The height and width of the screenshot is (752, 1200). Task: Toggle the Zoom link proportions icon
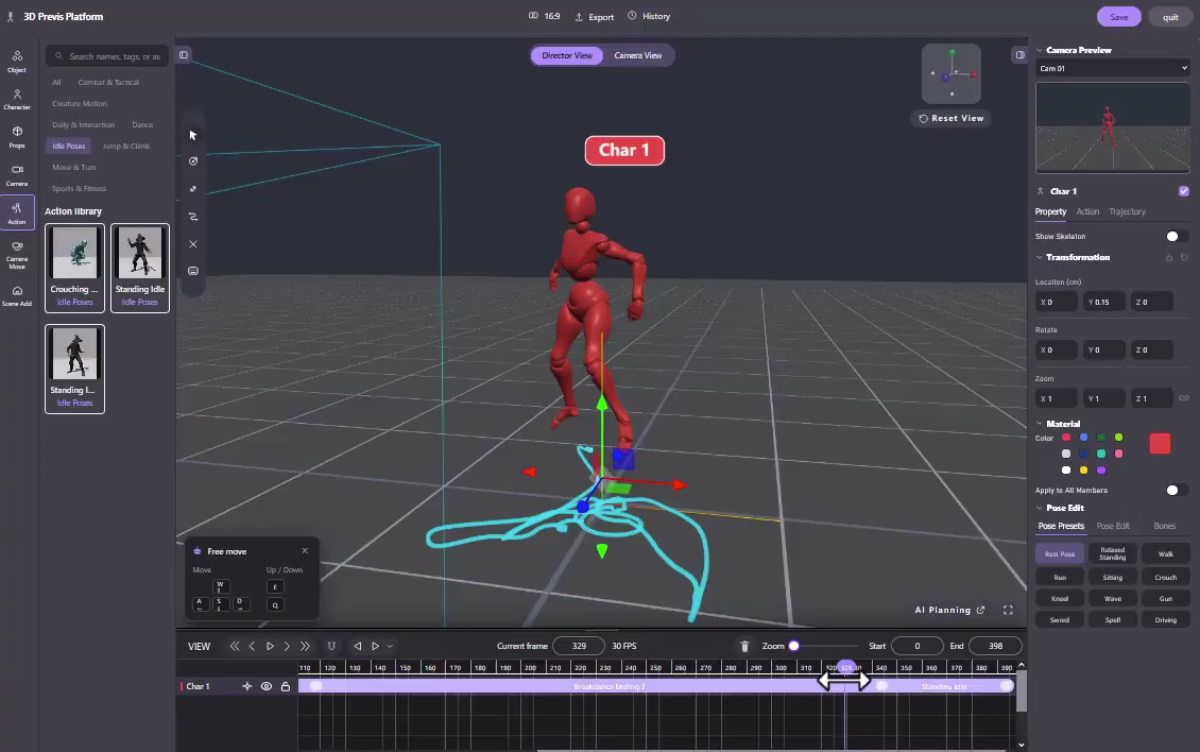pyautogui.click(x=1184, y=398)
